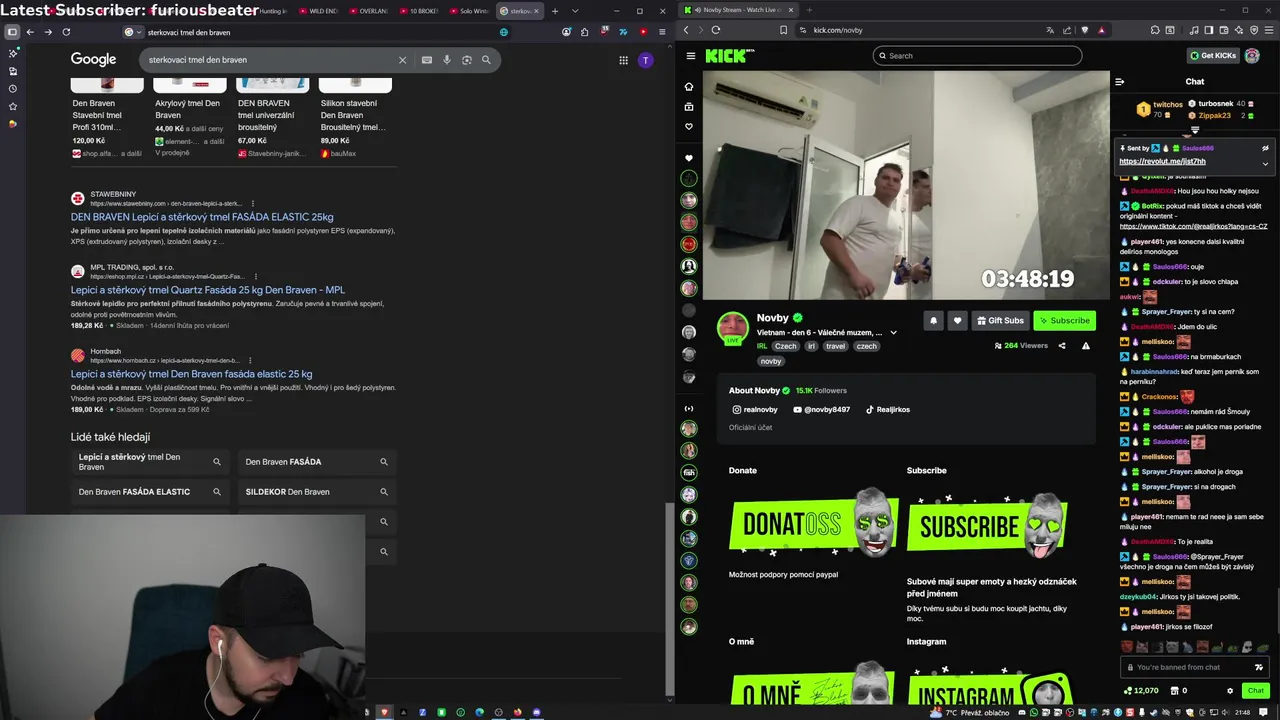The width and height of the screenshot is (1280, 720).
Task: Search related 'Den Braven FASÁDA'
Action: [x=316, y=462]
